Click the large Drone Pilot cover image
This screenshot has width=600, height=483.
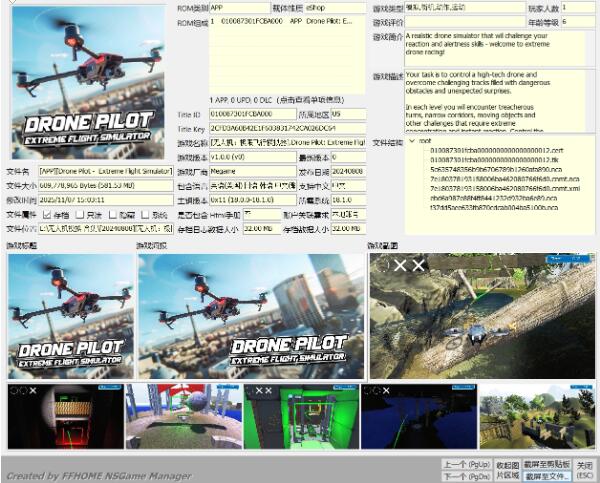click(x=88, y=83)
